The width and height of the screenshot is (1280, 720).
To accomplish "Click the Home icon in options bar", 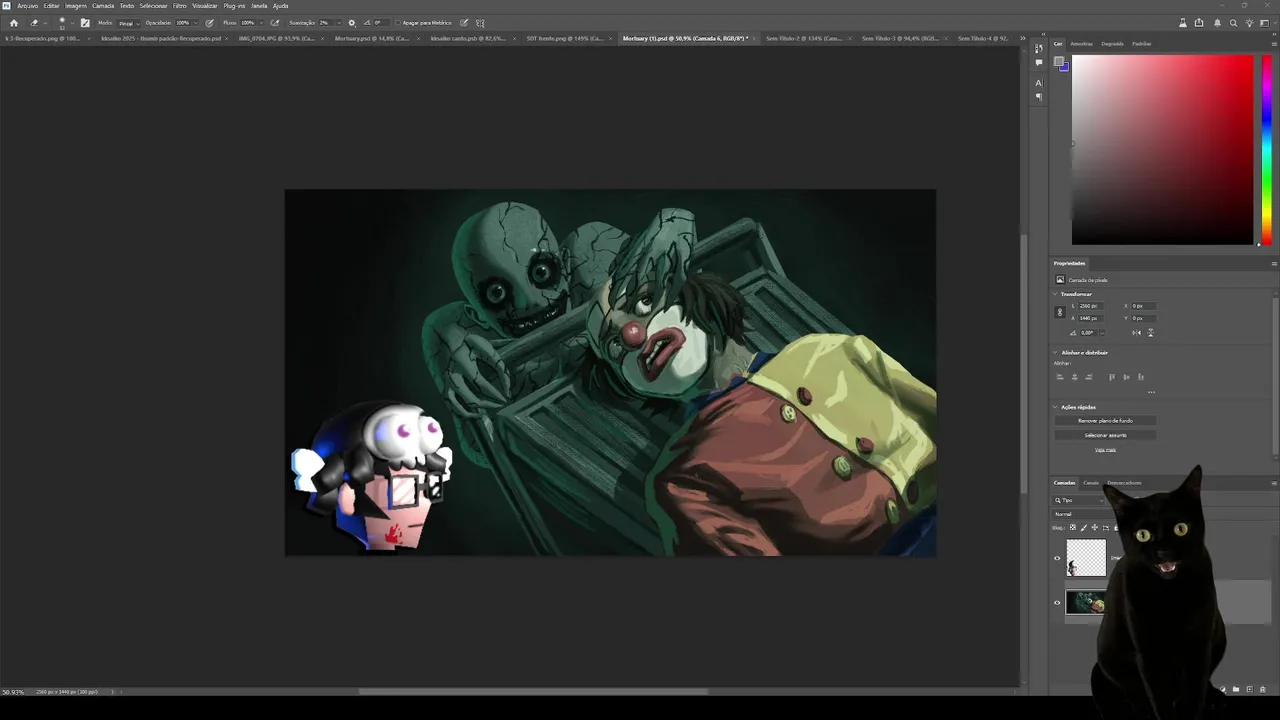I will [x=14, y=22].
